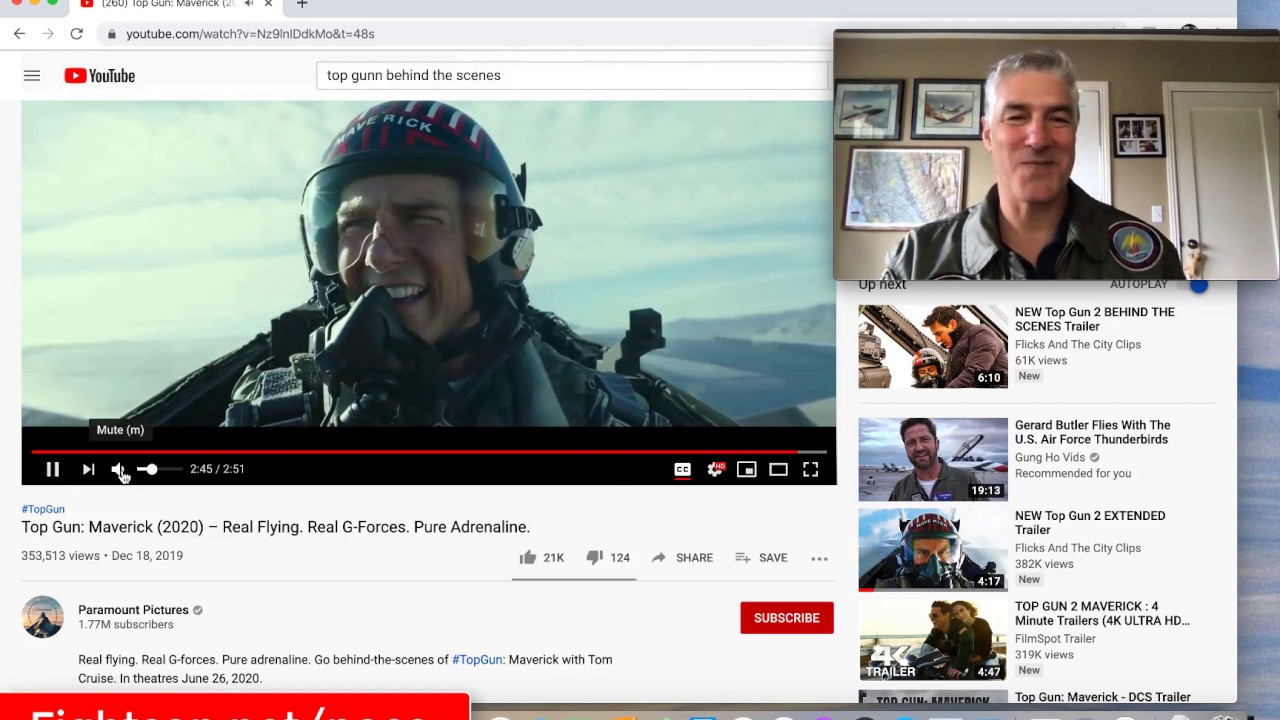The width and height of the screenshot is (1280, 720).
Task: Skip to next video
Action: coord(88,469)
